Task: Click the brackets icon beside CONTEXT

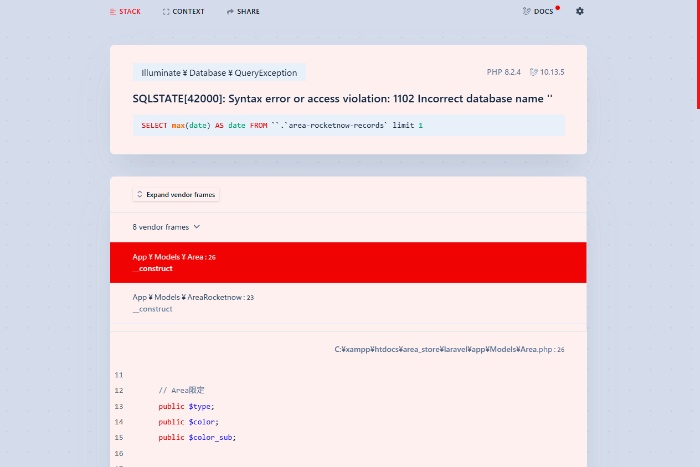Action: point(166,12)
